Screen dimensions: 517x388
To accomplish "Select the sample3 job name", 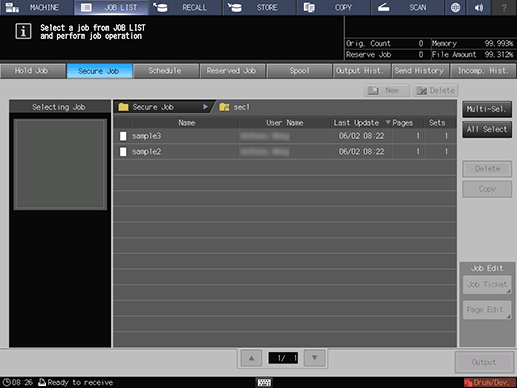I will (146, 136).
